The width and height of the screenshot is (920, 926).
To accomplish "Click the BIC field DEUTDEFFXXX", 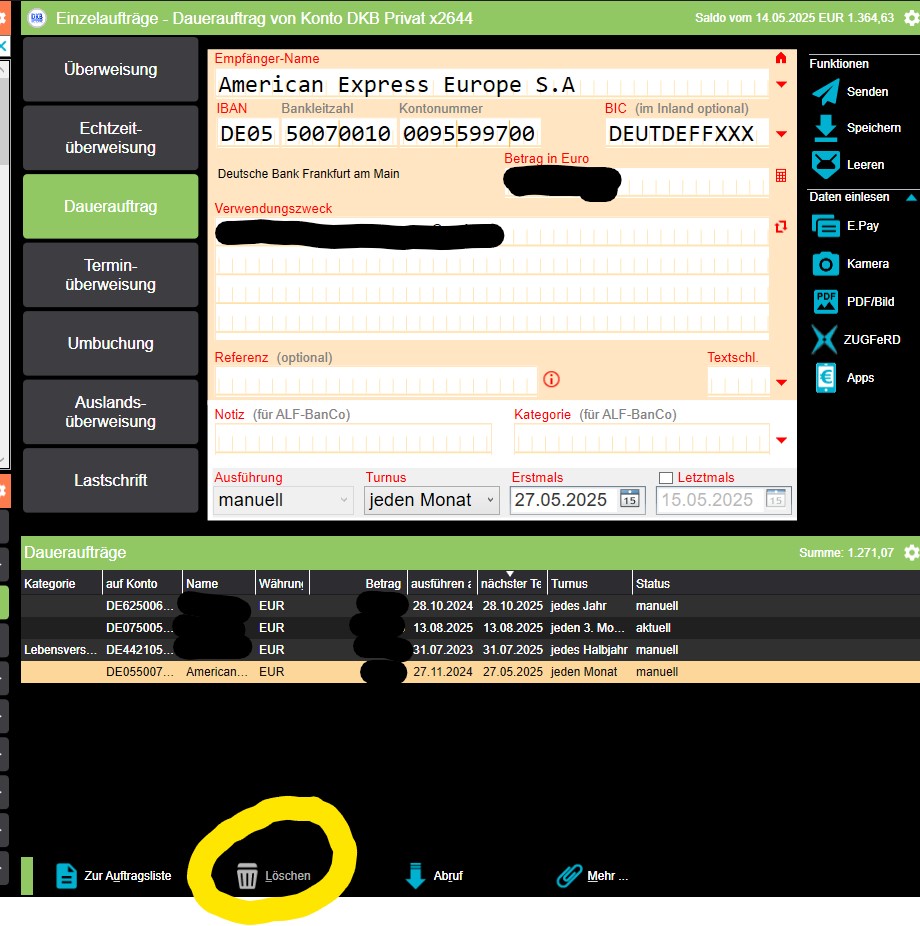I will pyautogui.click(x=687, y=133).
